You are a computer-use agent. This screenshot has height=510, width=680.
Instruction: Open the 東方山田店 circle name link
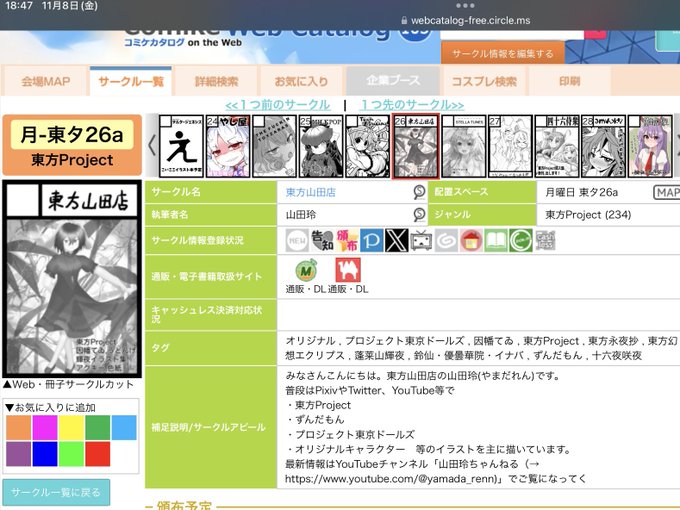click(311, 192)
